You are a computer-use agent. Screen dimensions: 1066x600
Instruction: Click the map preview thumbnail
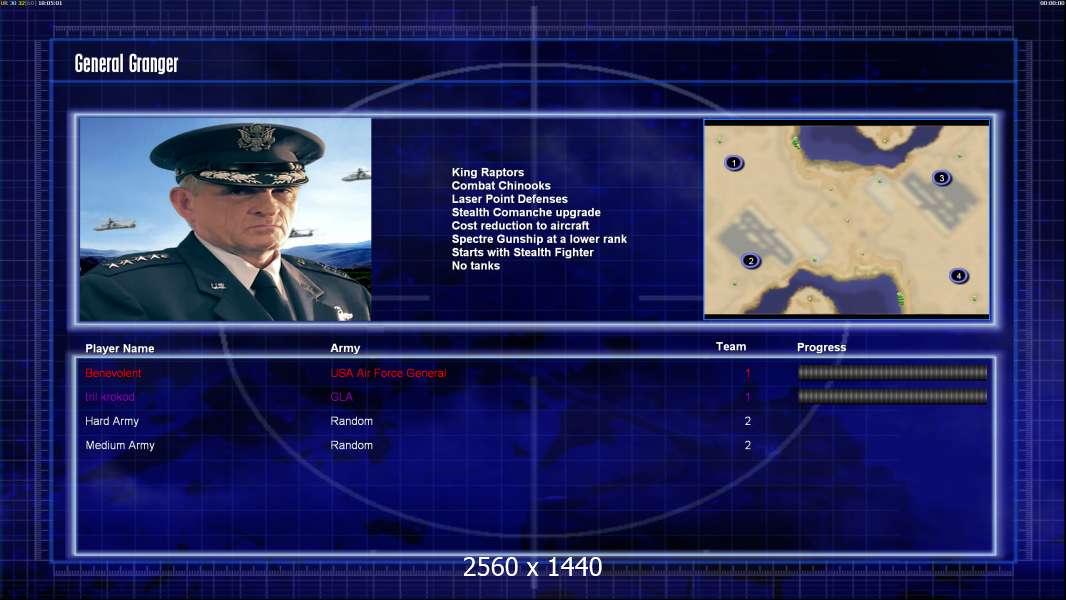(846, 219)
